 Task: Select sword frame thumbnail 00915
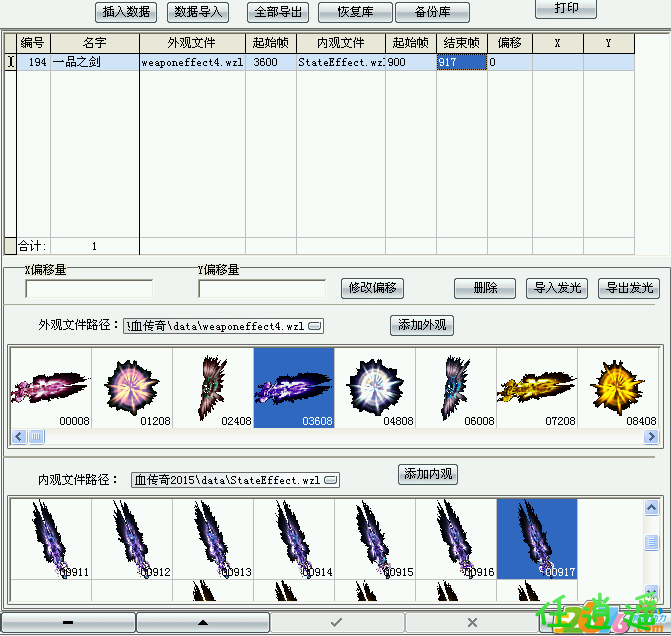click(375, 539)
